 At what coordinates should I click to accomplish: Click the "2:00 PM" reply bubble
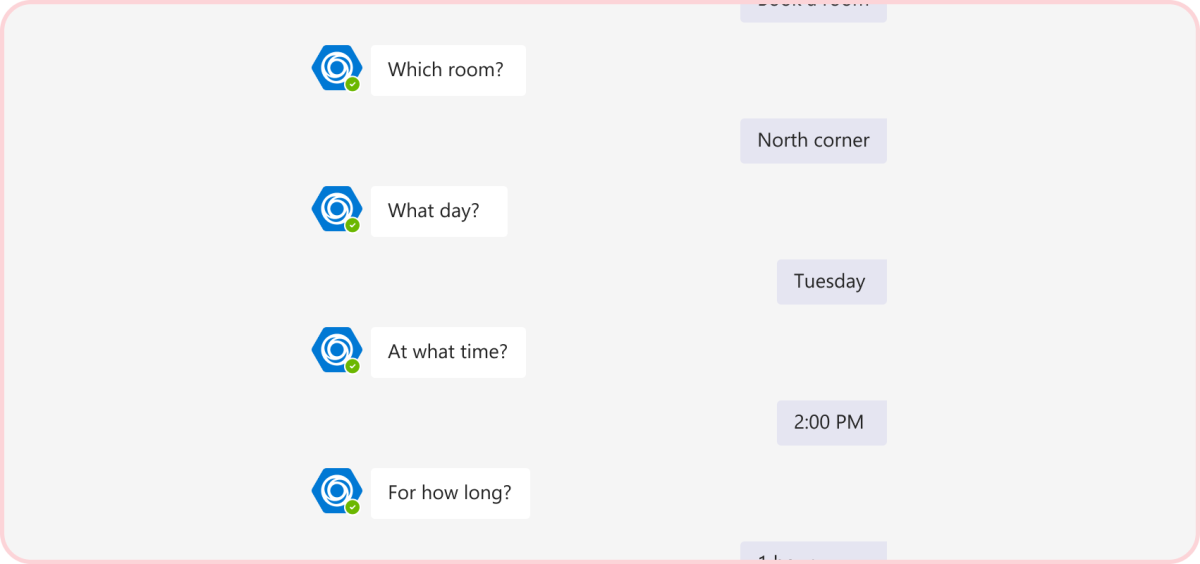coord(831,423)
